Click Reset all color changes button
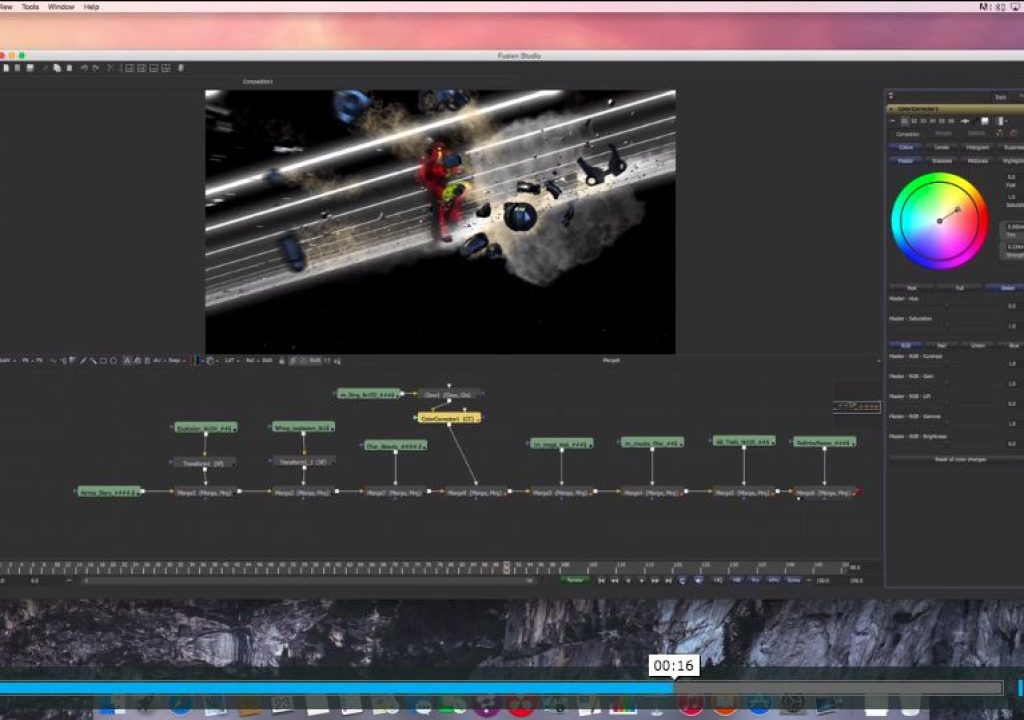Image resolution: width=1024 pixels, height=720 pixels. click(x=959, y=459)
